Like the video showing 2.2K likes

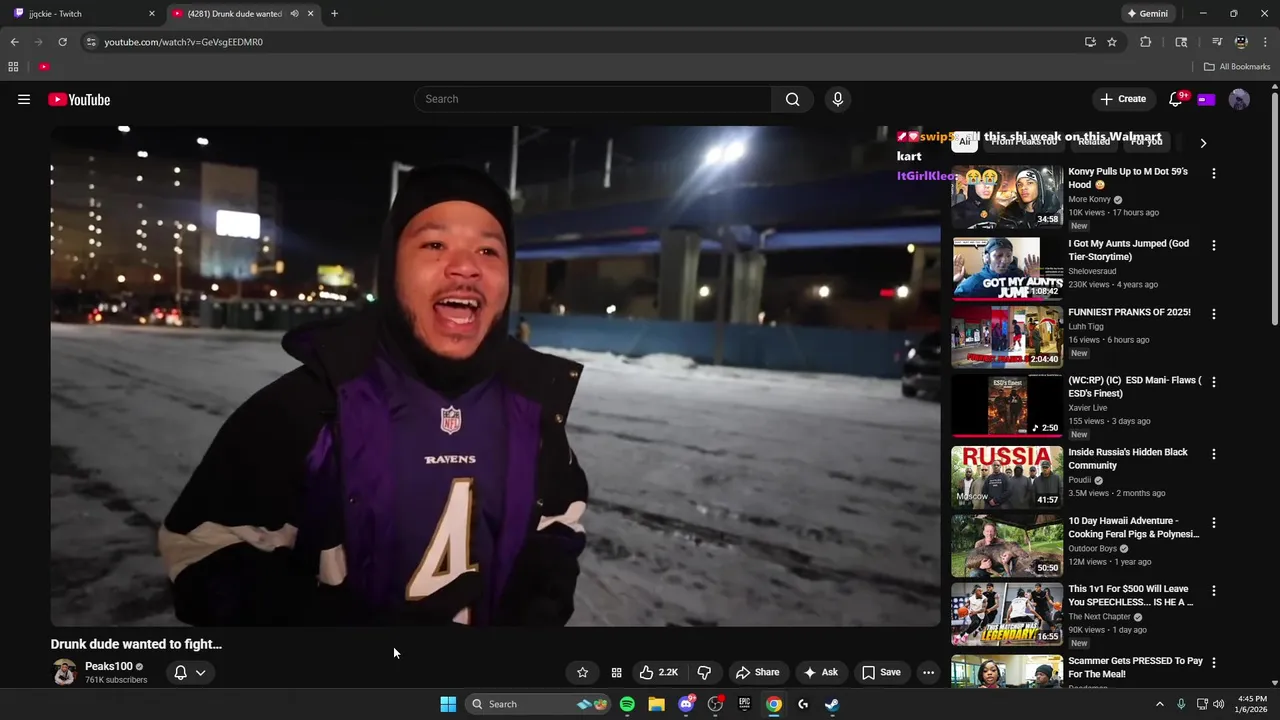(x=658, y=672)
